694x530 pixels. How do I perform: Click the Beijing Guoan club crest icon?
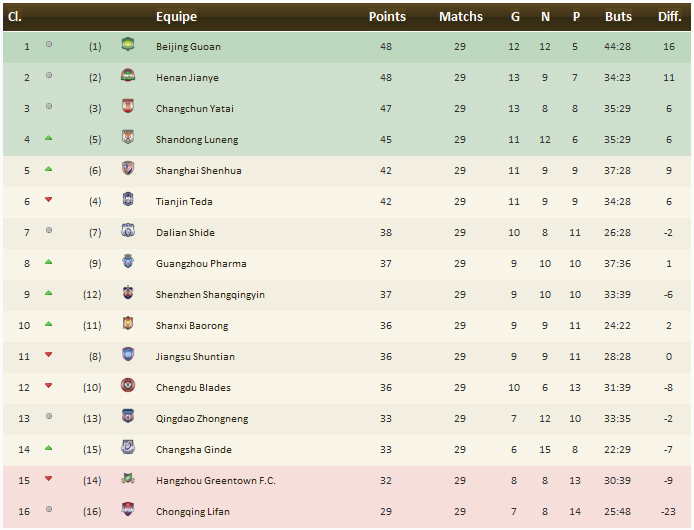coord(127,46)
